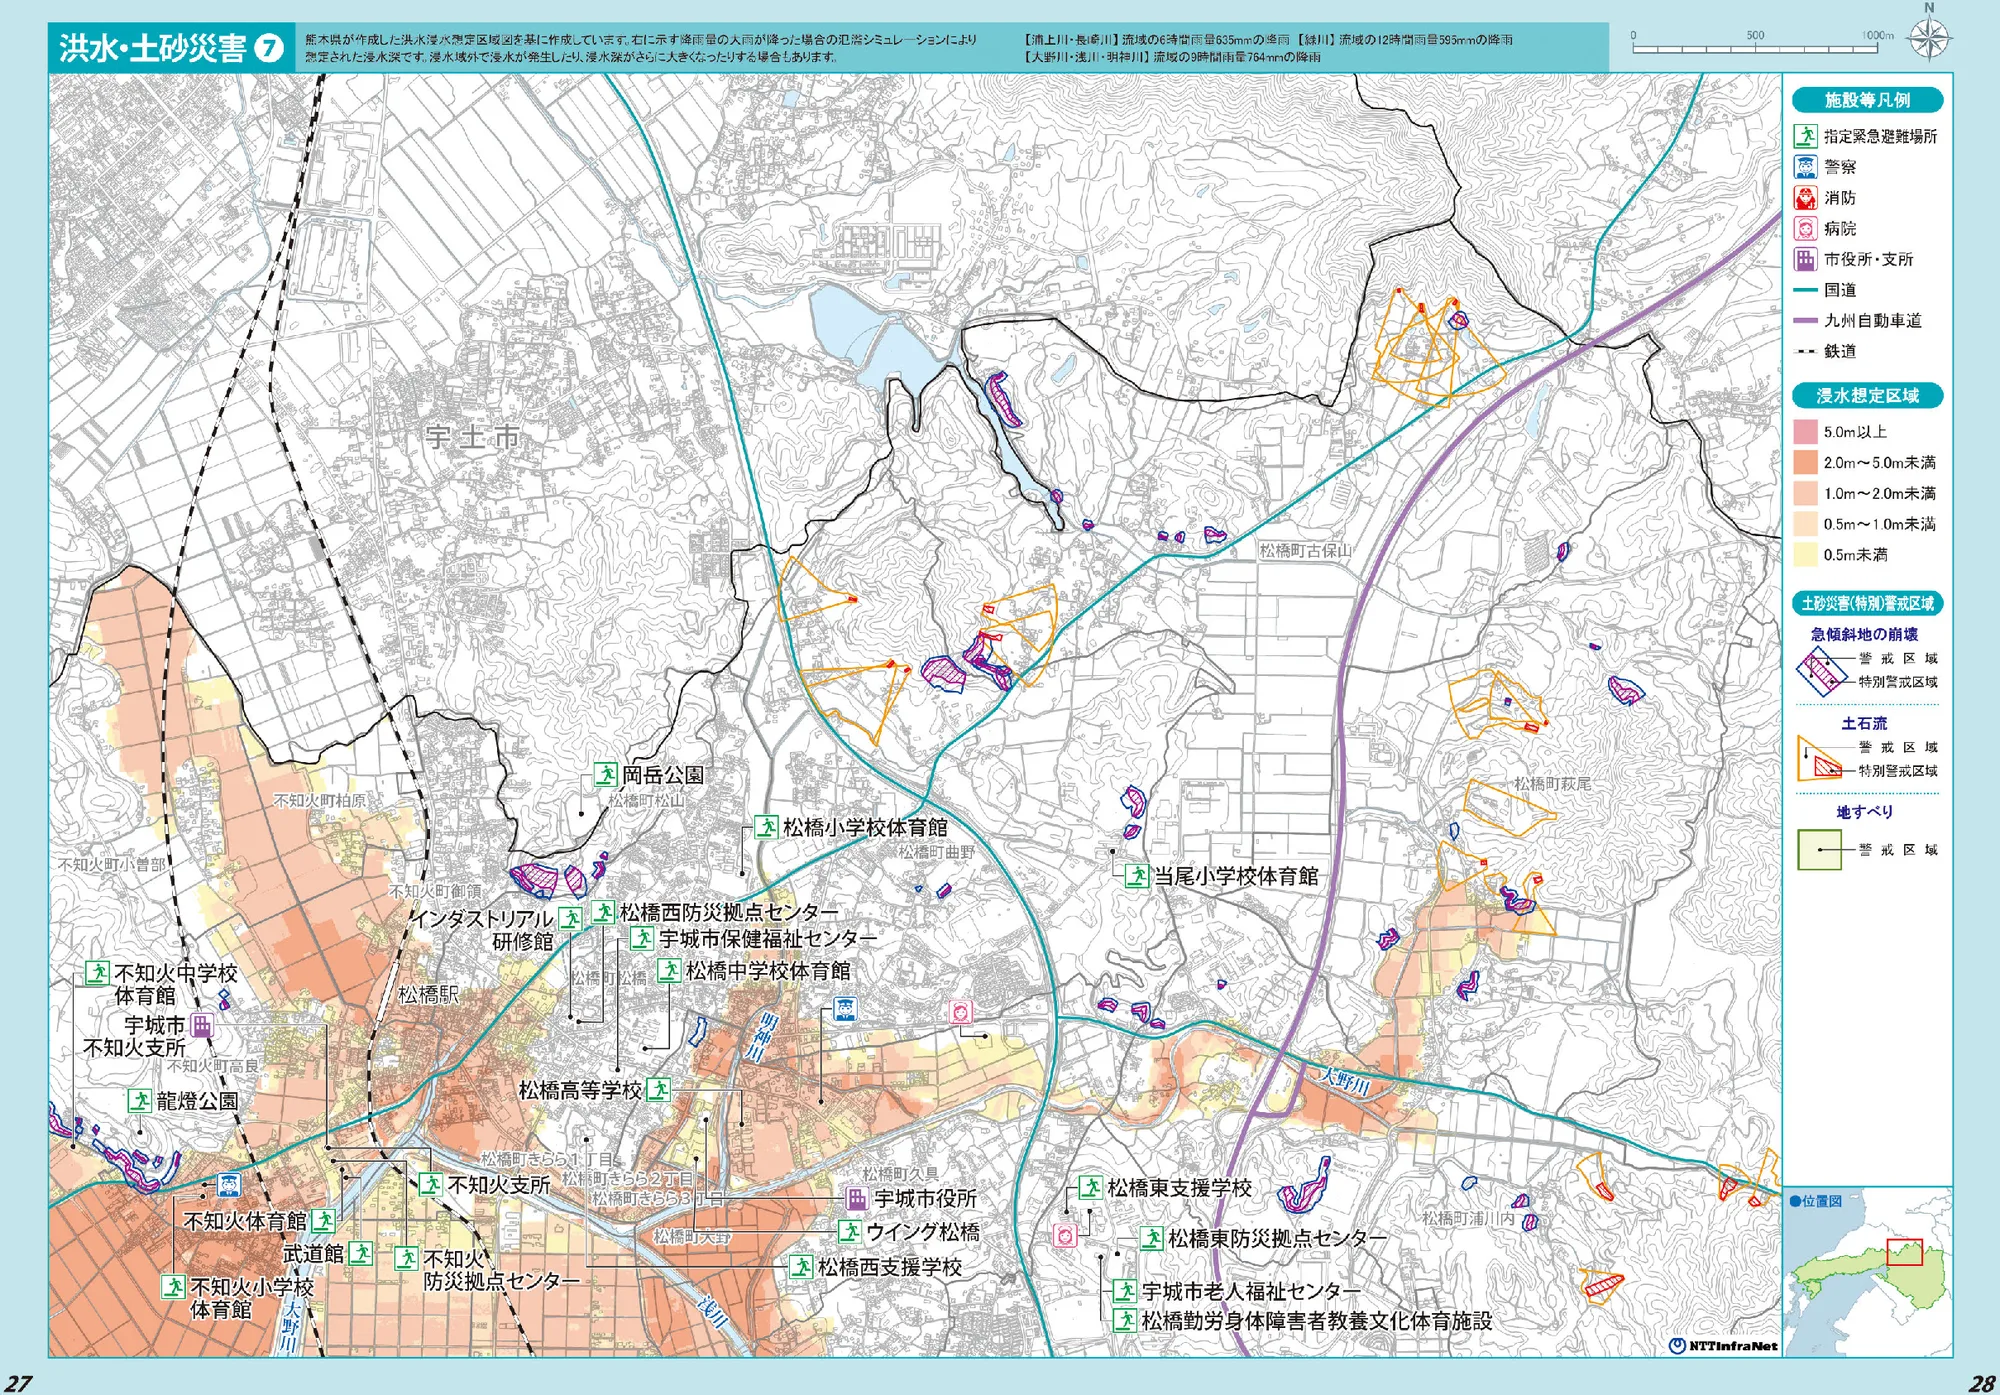The width and height of the screenshot is (2000, 1395).
Task: Click the evacuation icon beside 松橋高等学校
Action: (658, 1090)
